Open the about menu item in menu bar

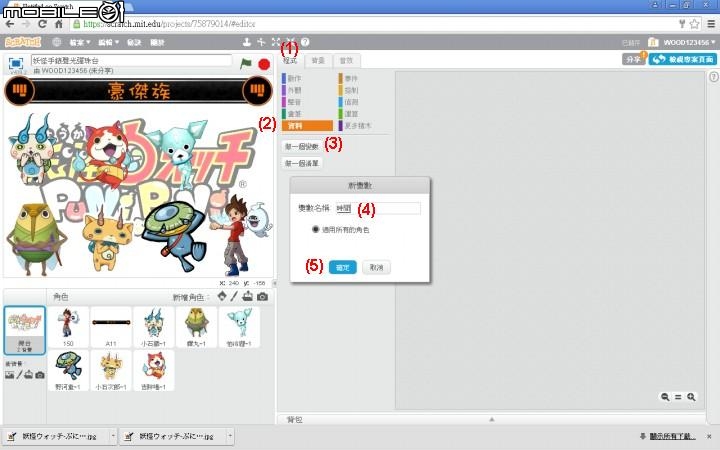158,43
